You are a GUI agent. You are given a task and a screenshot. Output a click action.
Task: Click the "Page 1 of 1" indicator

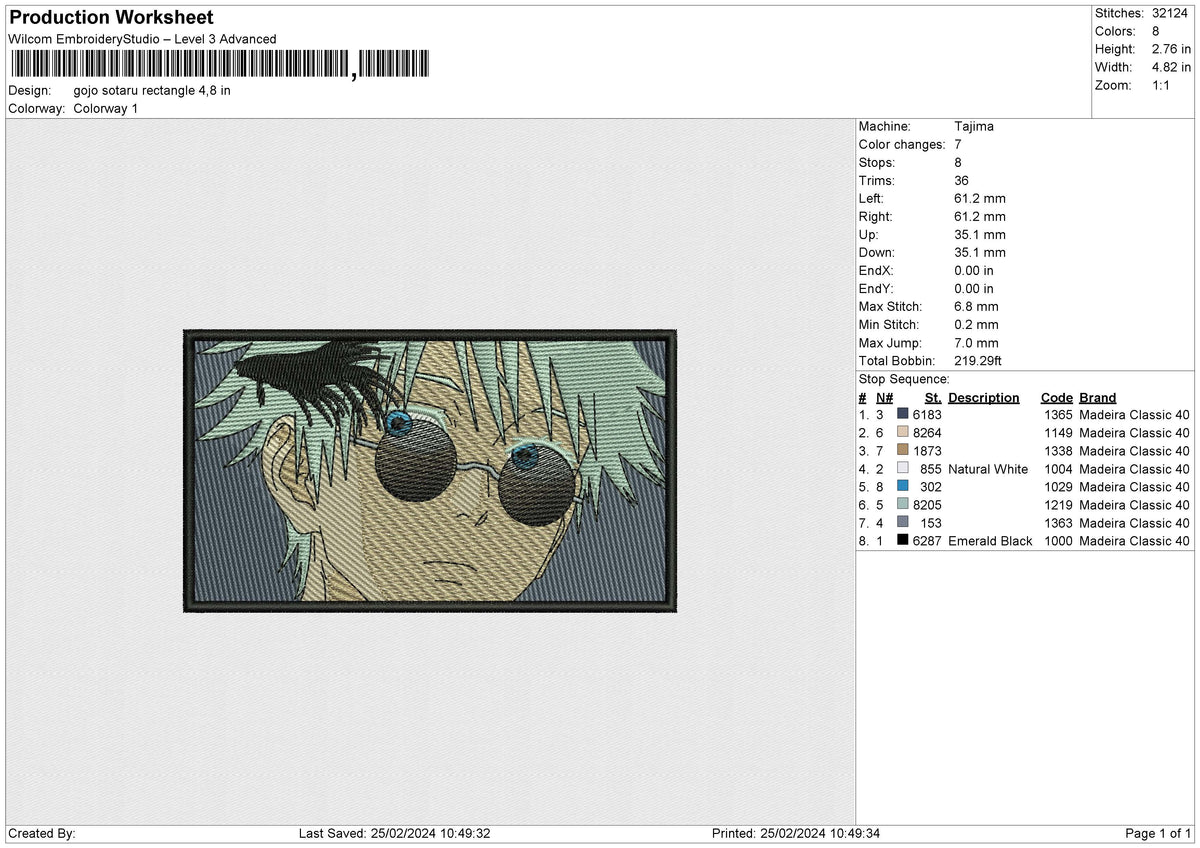tap(1158, 834)
